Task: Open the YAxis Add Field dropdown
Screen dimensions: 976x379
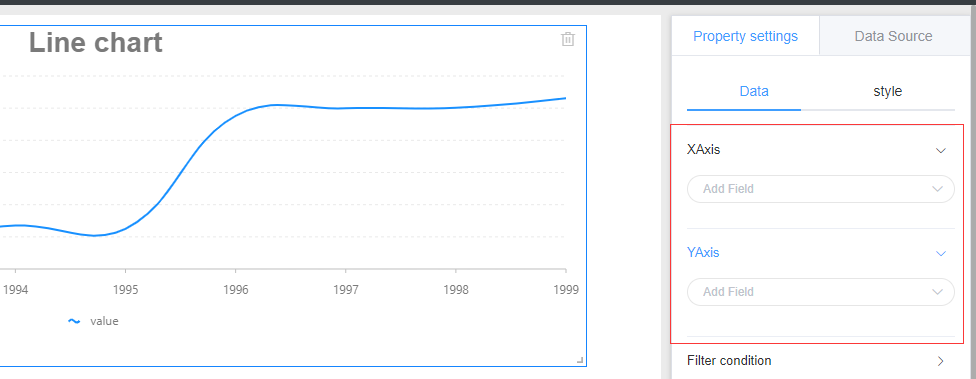Action: [x=820, y=292]
